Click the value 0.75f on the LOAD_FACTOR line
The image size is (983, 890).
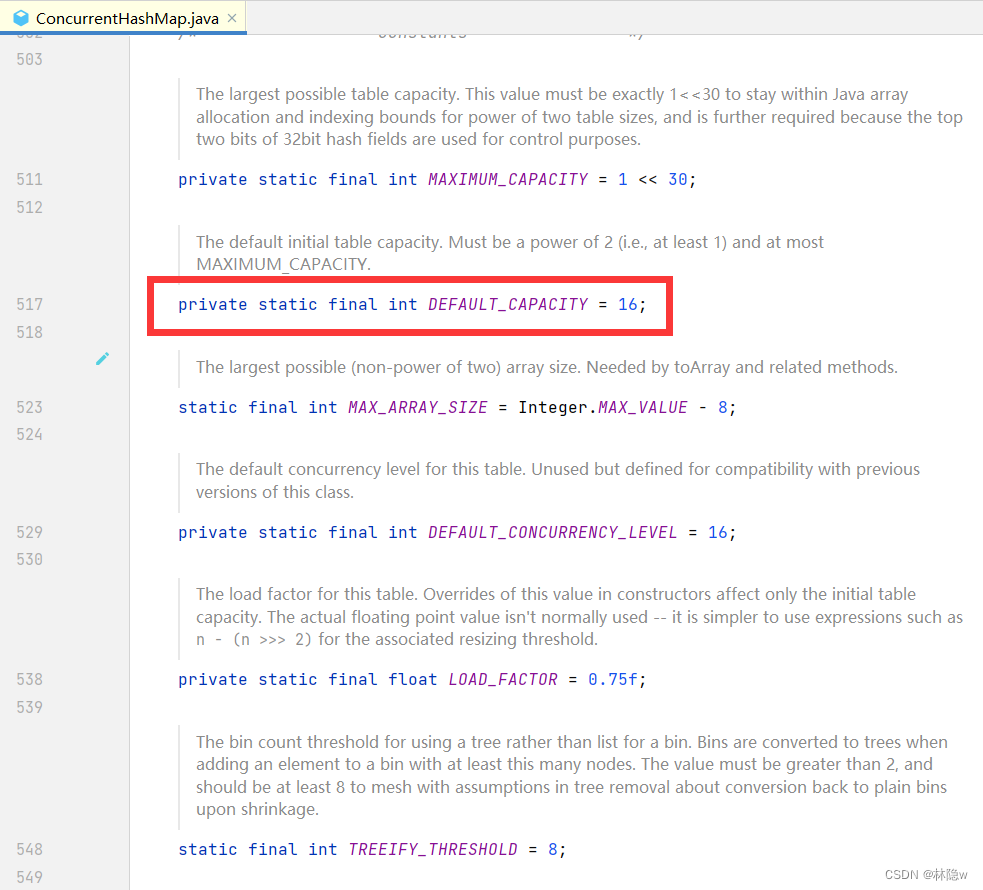(x=612, y=679)
